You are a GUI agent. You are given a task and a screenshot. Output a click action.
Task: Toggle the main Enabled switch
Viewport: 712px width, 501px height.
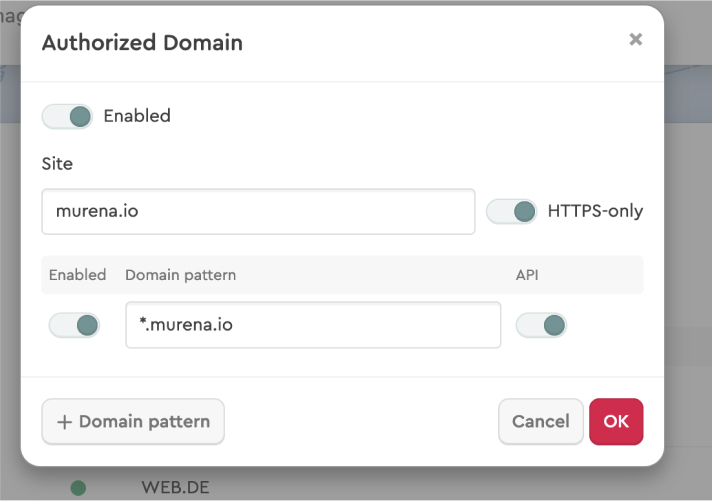(67, 116)
